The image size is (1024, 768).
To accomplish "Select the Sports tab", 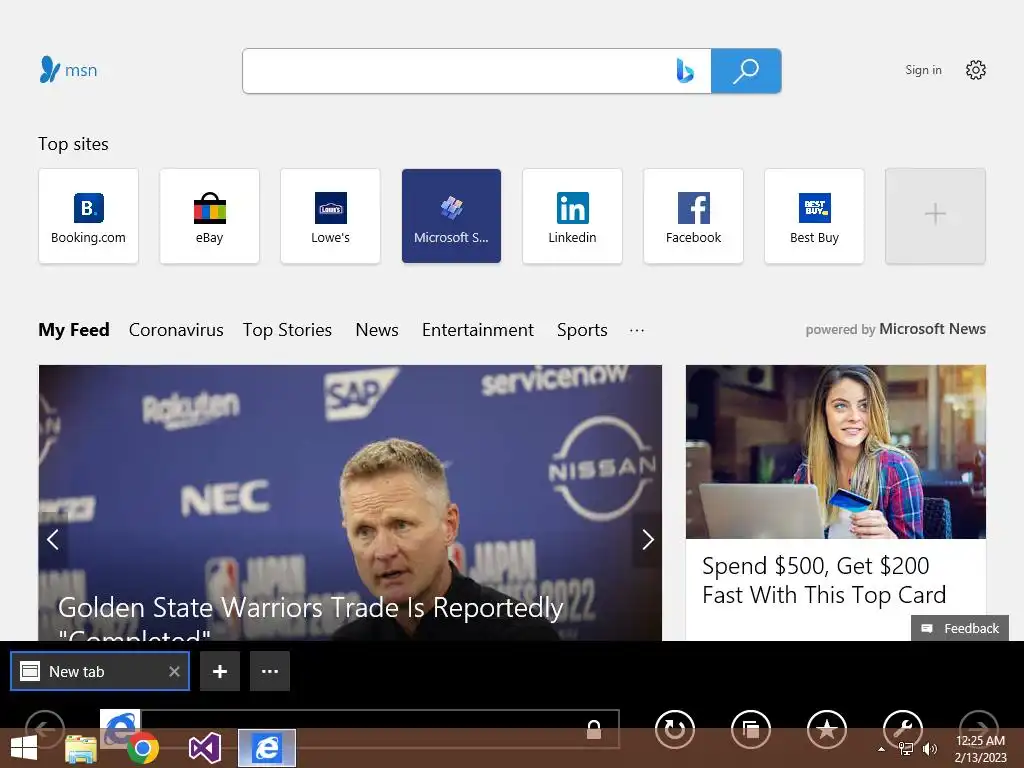I will point(583,330).
